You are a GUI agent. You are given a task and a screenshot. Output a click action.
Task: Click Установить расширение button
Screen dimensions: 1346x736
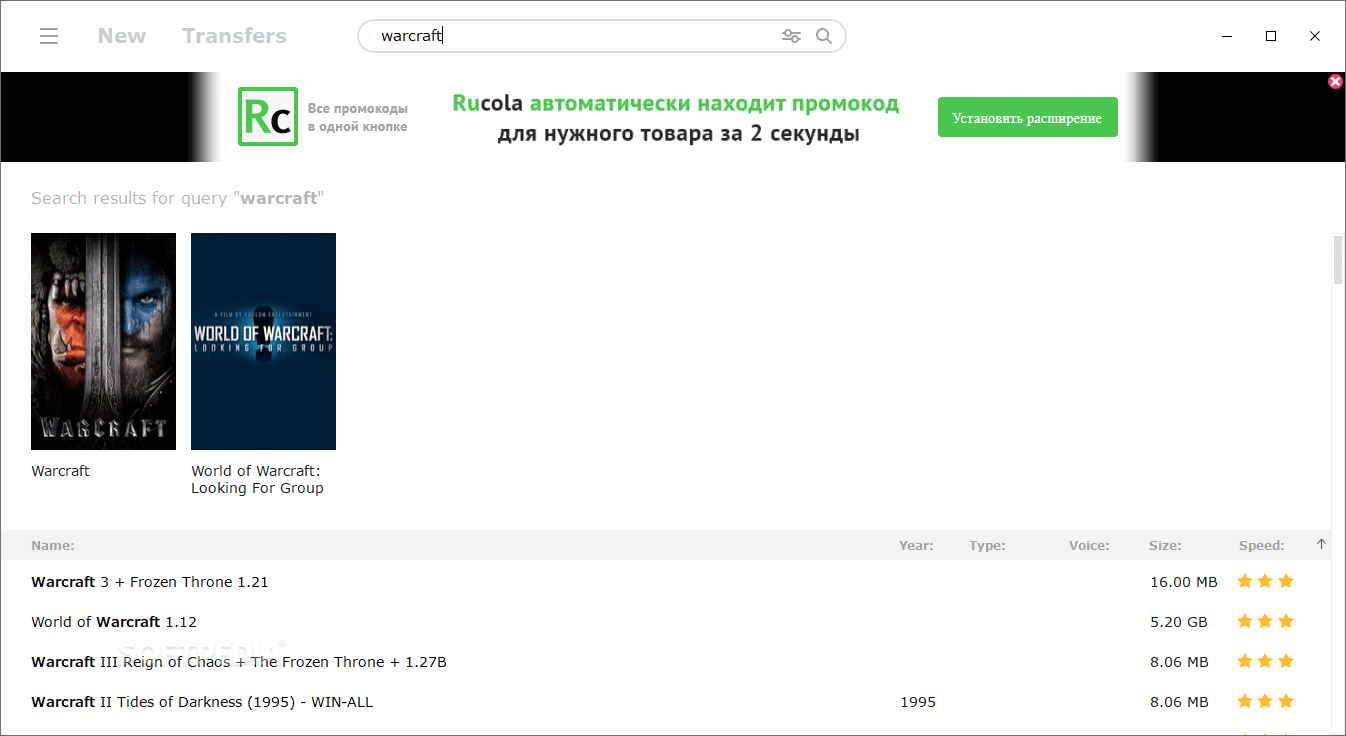click(x=1027, y=118)
